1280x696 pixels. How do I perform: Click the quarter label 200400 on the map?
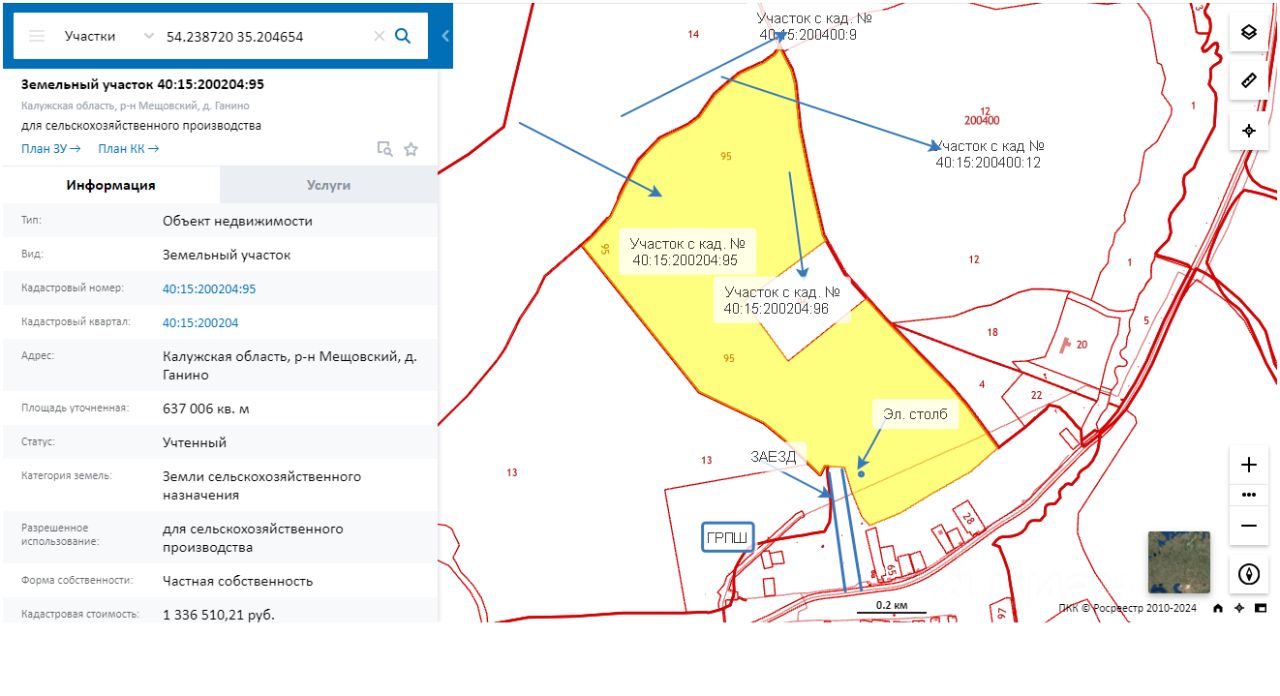pos(982,120)
